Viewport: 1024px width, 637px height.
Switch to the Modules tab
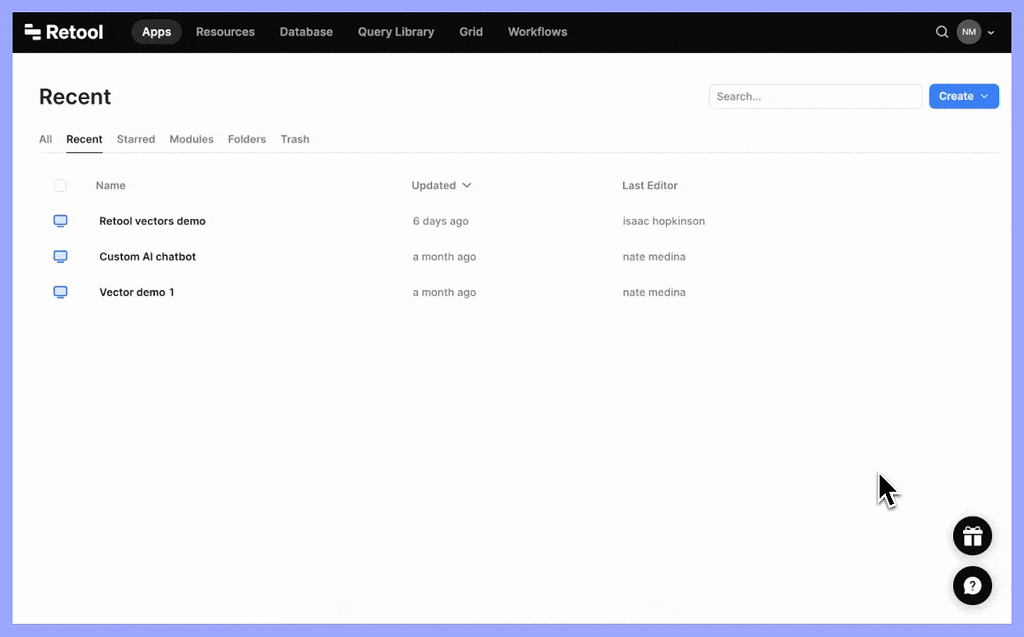(x=191, y=139)
